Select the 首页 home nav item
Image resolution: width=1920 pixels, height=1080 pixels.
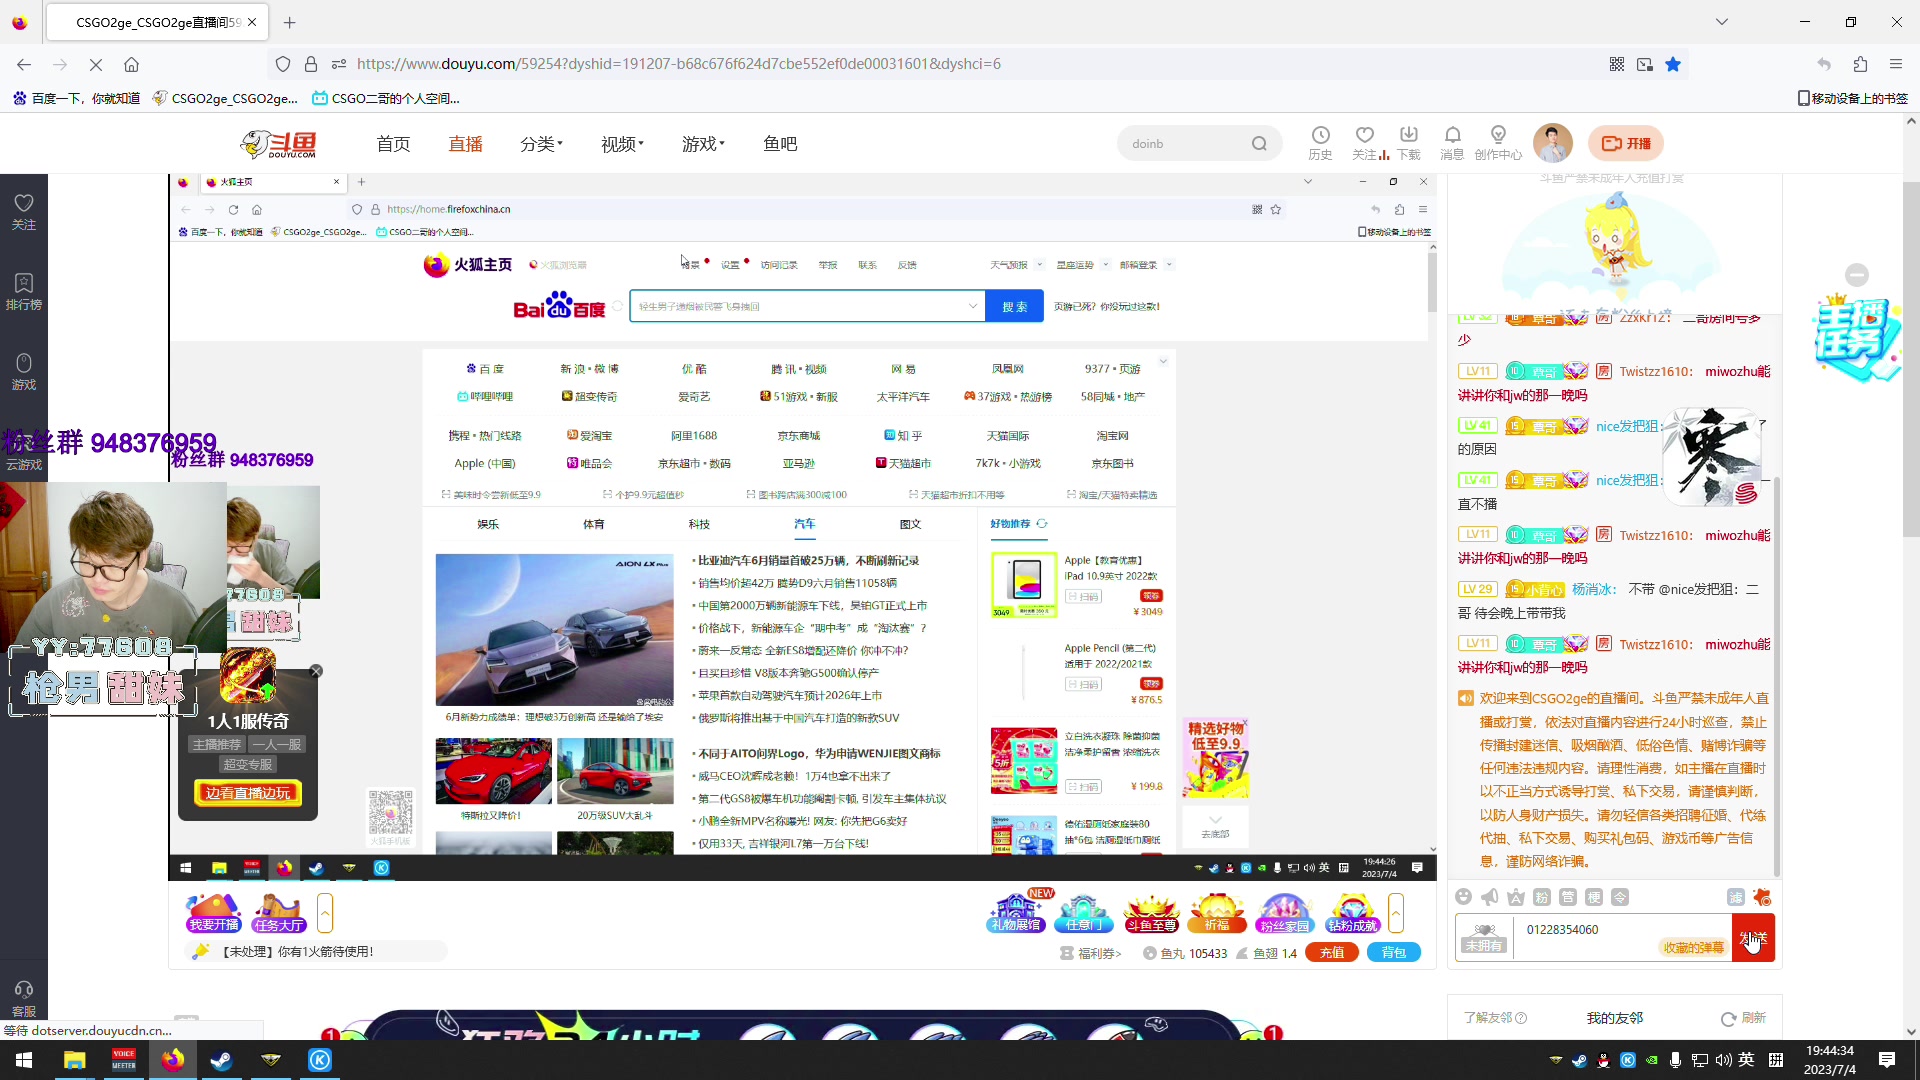(393, 144)
